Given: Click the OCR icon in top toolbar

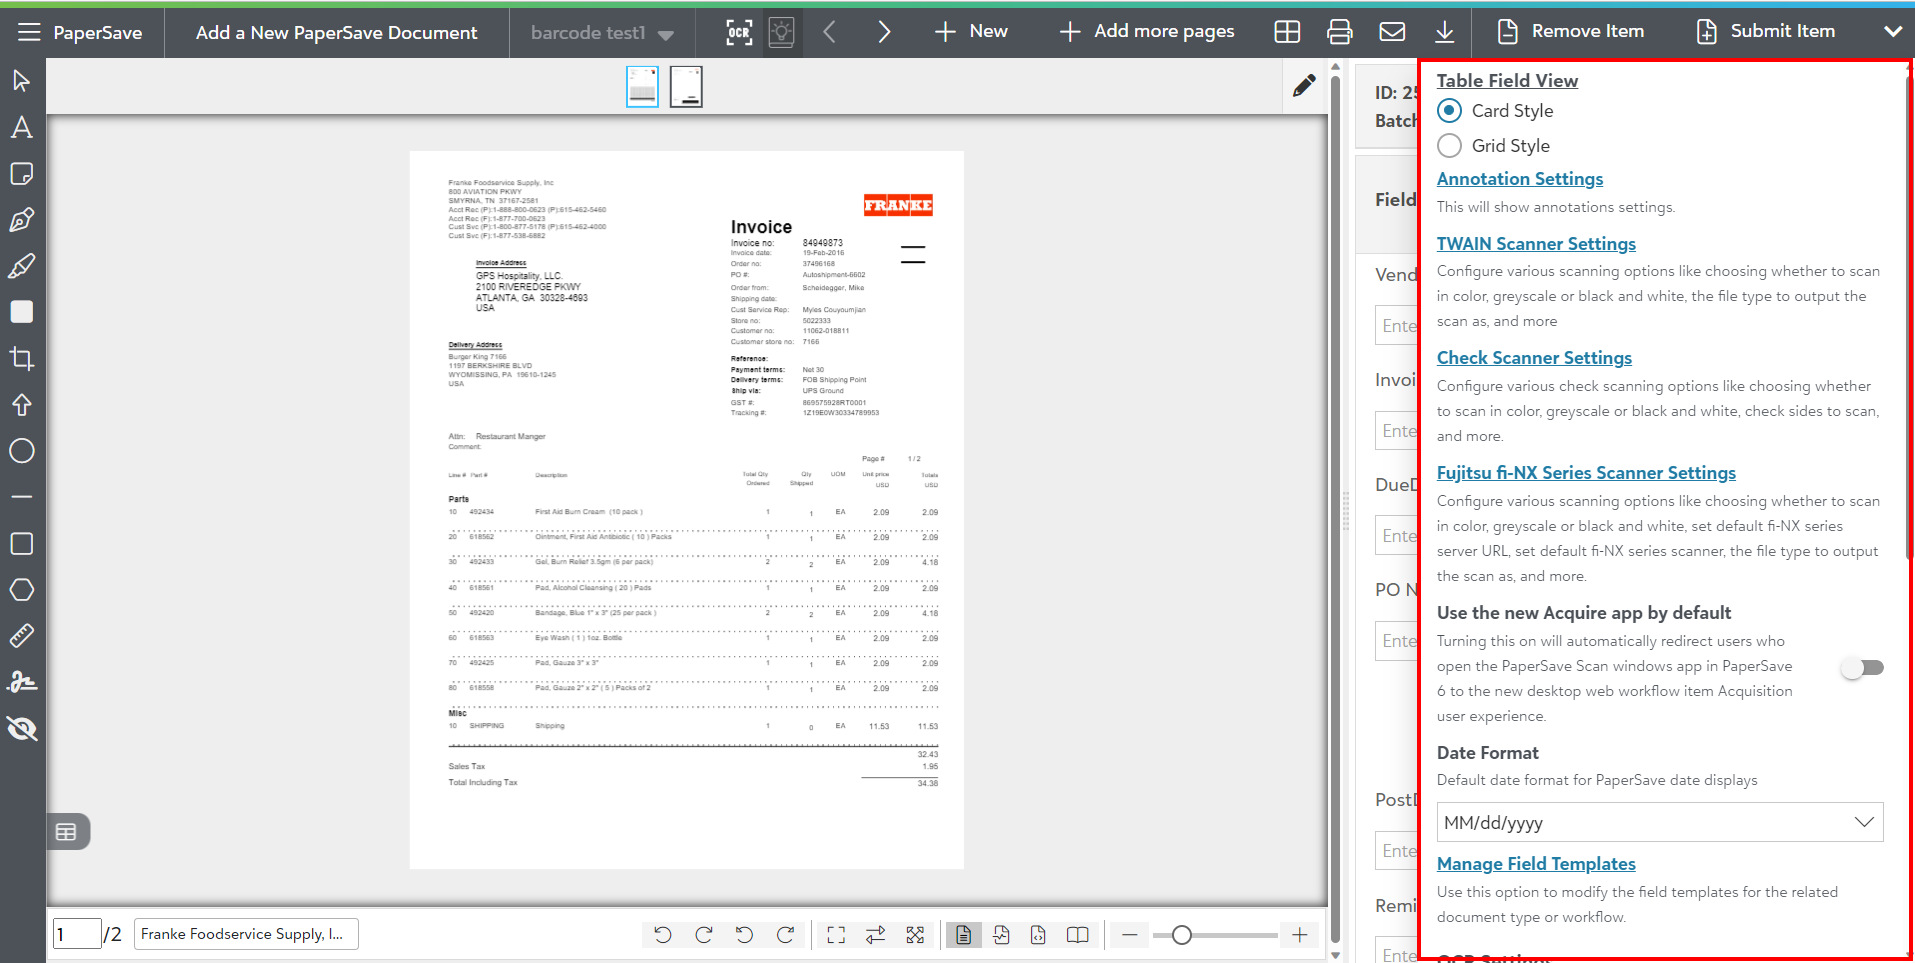Looking at the screenshot, I should coord(738,32).
